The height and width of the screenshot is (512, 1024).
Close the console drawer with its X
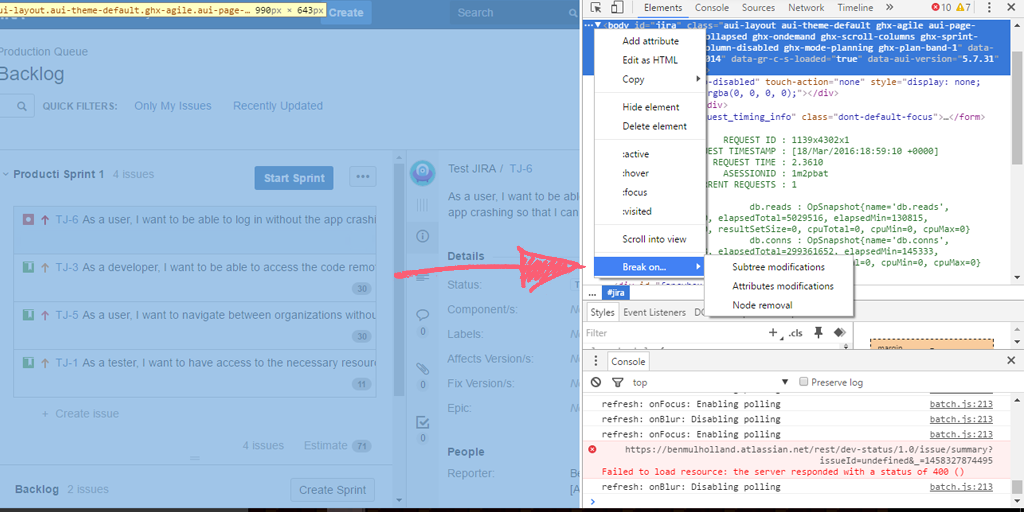click(x=1012, y=360)
